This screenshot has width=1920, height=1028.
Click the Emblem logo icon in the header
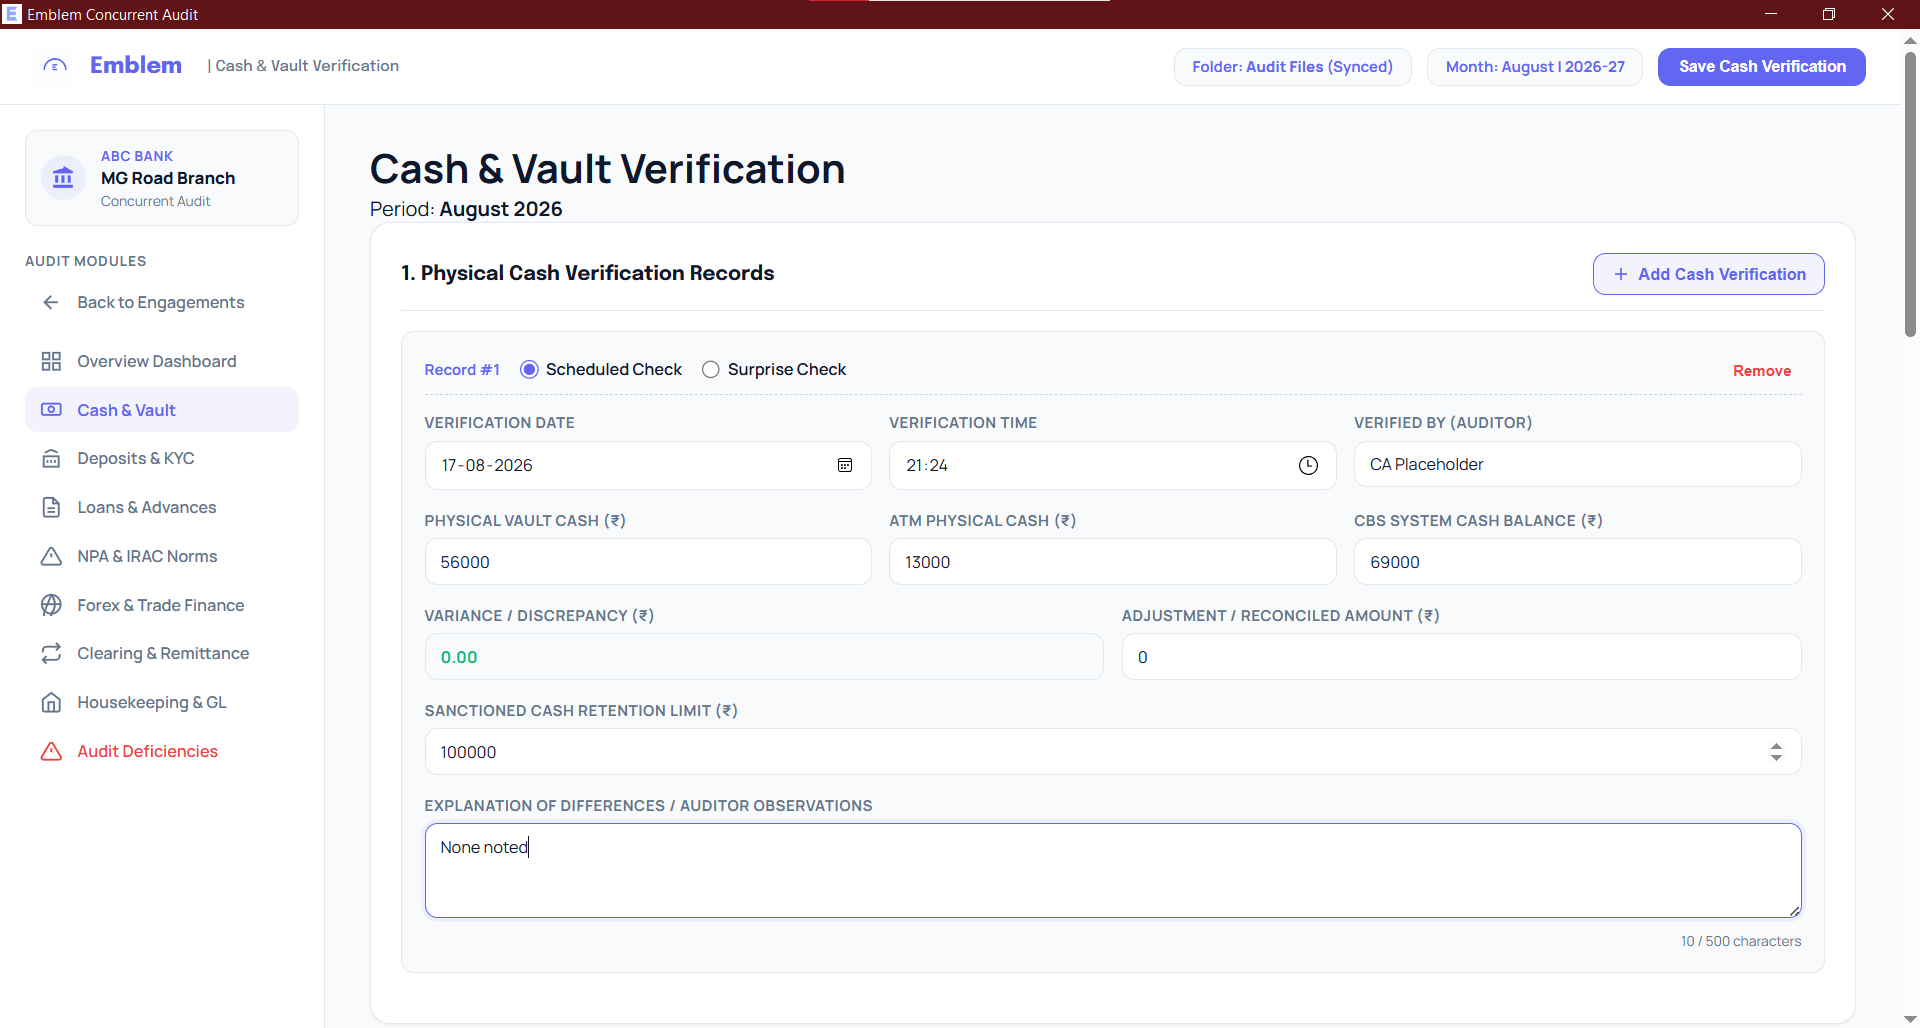55,66
